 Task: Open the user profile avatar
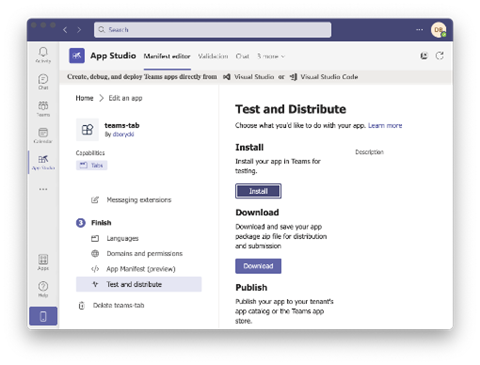(x=439, y=30)
